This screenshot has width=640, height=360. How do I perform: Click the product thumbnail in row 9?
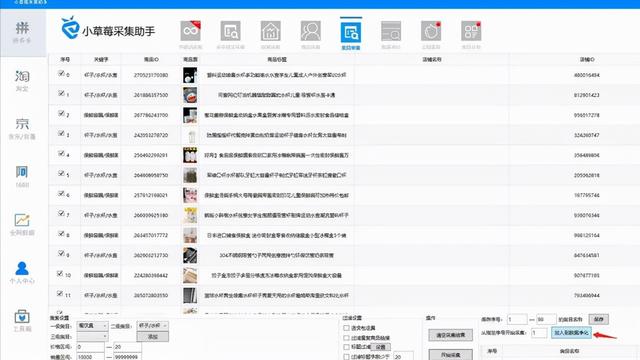coord(190,255)
